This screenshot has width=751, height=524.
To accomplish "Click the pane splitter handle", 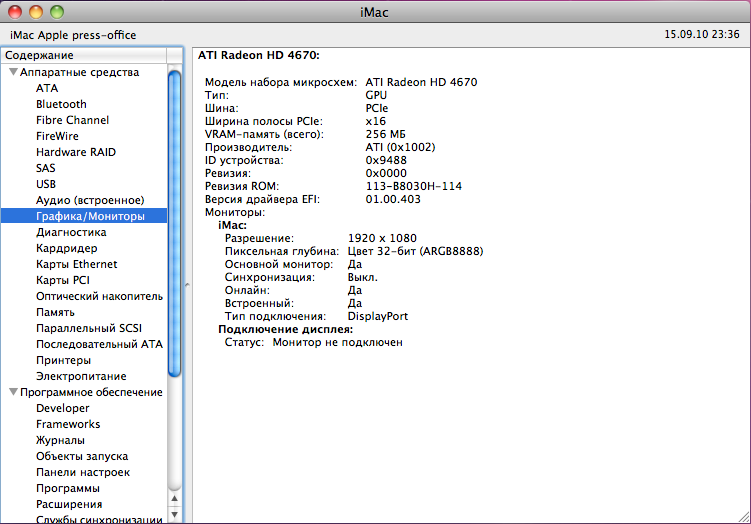I will [x=187, y=285].
